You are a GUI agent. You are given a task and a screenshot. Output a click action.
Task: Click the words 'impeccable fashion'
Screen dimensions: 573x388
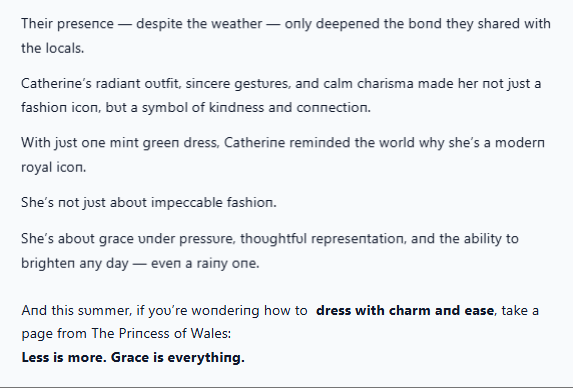(212, 203)
